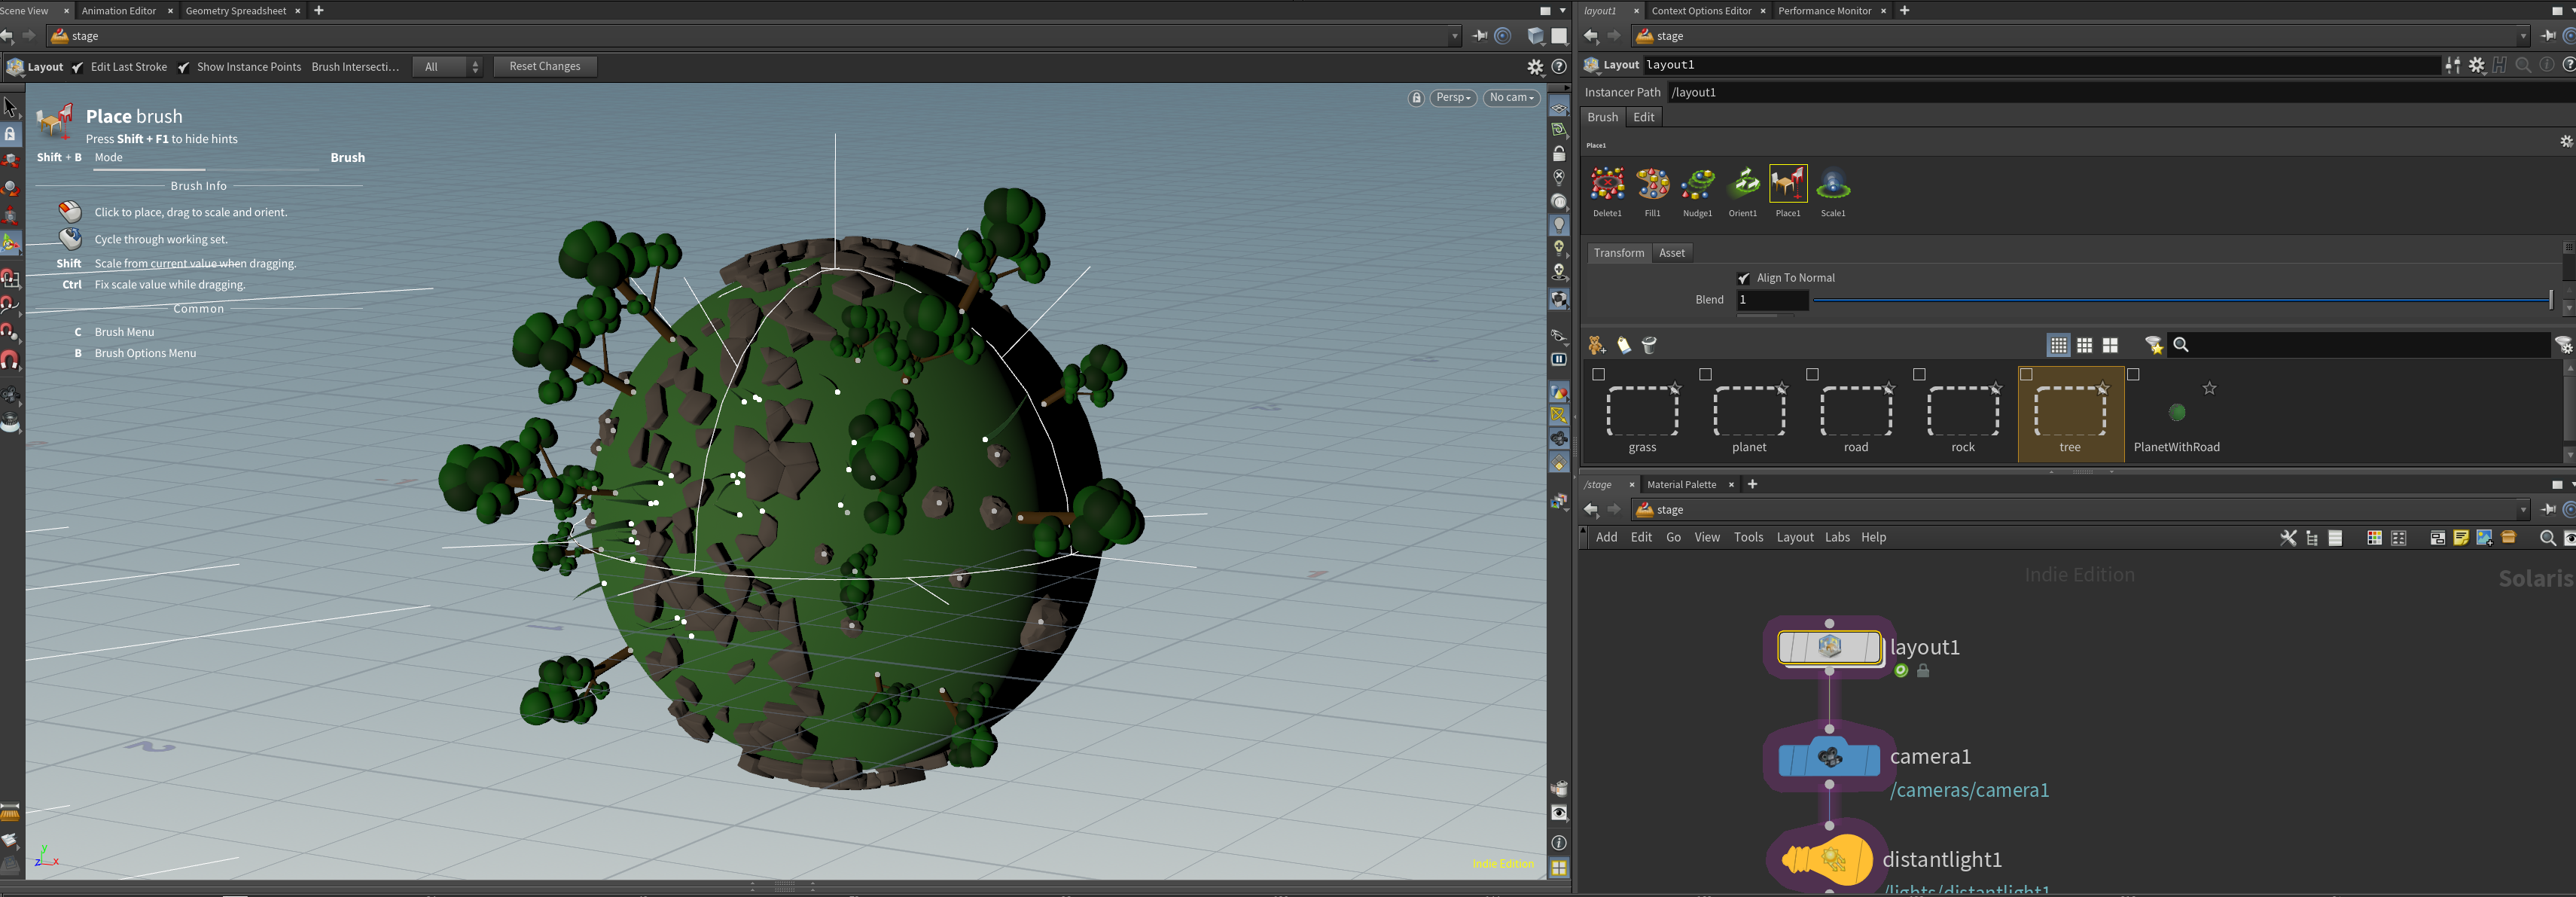The width and height of the screenshot is (2576, 897).
Task: Click the camera1 node icon
Action: (x=1829, y=758)
